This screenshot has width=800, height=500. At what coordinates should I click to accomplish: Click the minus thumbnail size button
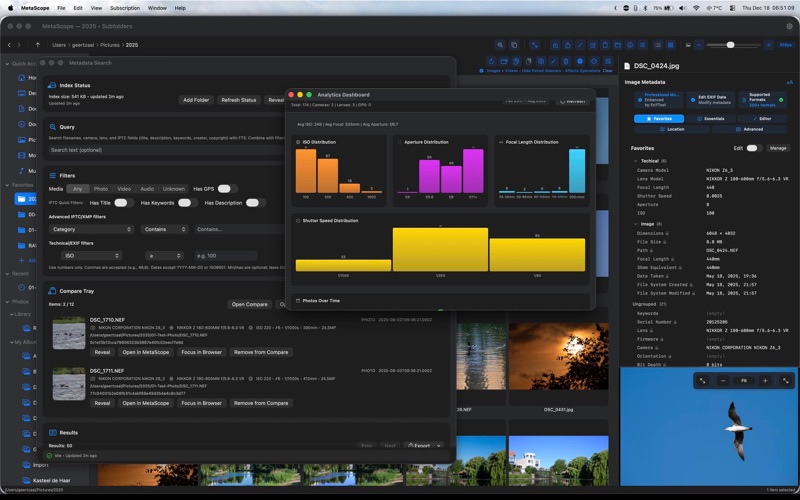click(699, 45)
